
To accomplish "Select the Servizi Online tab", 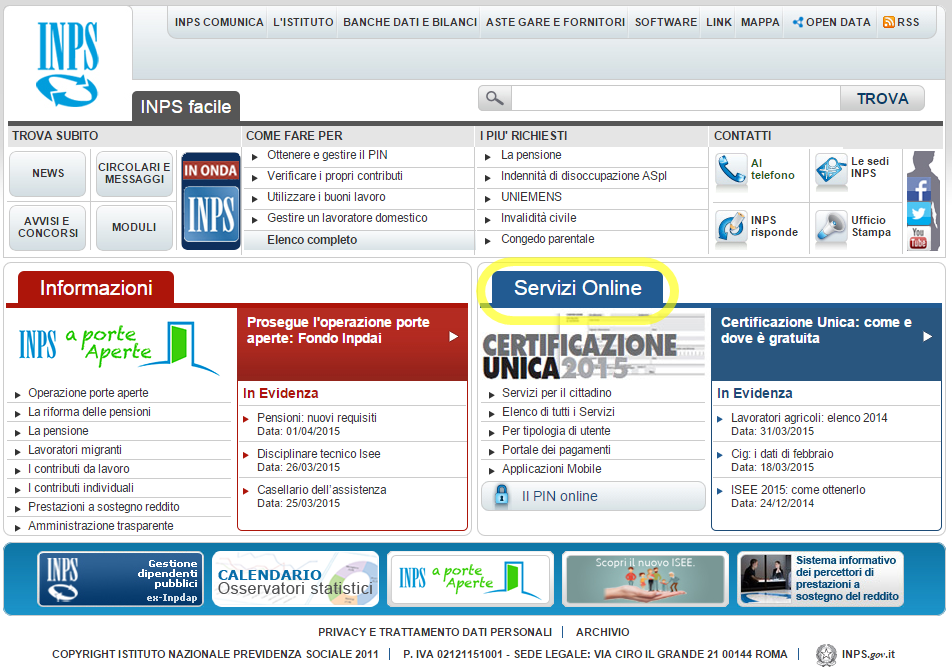I will click(x=577, y=288).
